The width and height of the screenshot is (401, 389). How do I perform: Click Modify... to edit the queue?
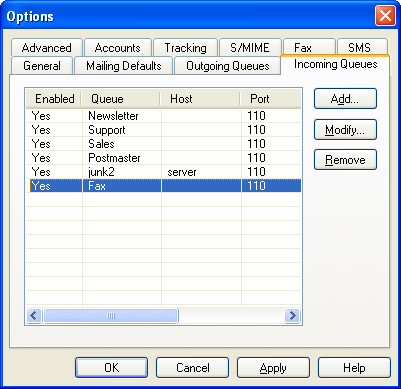tap(345, 129)
